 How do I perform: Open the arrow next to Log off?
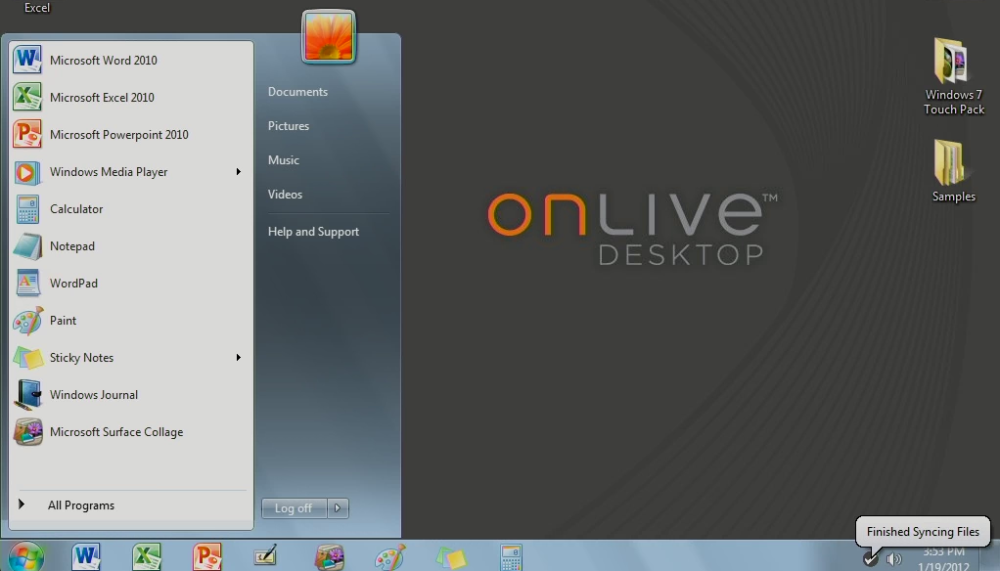337,508
